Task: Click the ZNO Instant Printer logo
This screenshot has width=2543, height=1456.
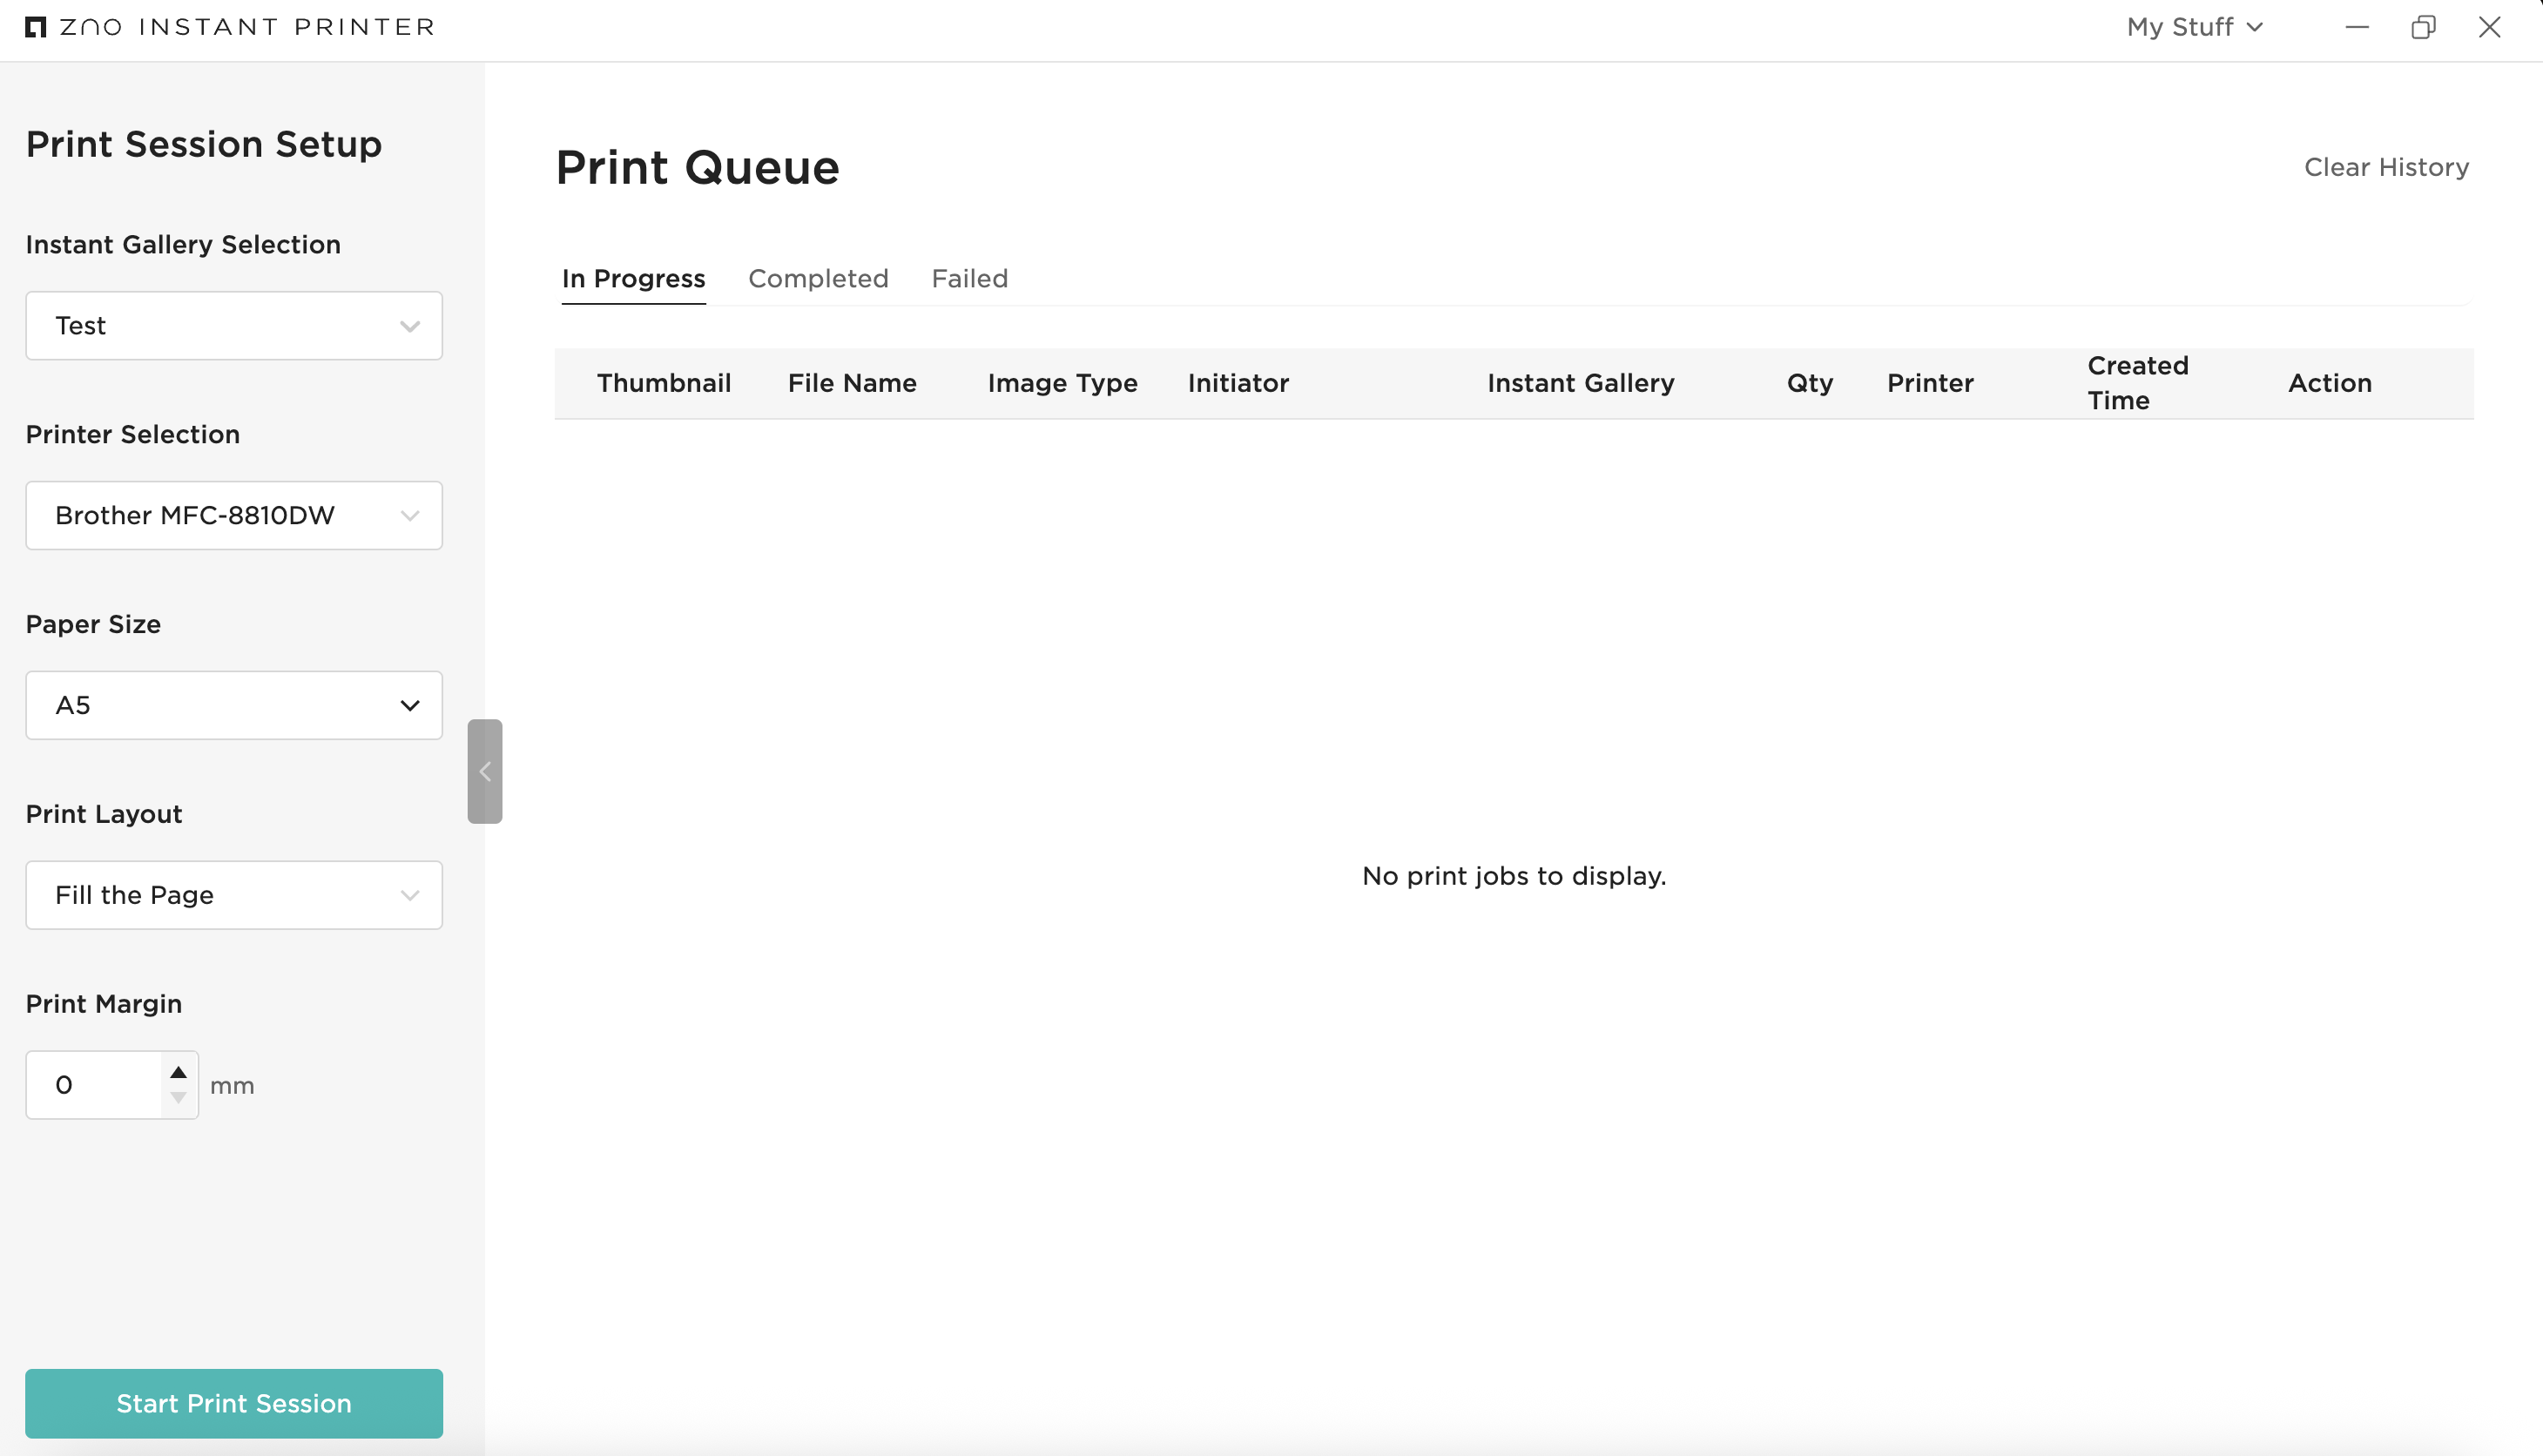Action: click(x=228, y=27)
